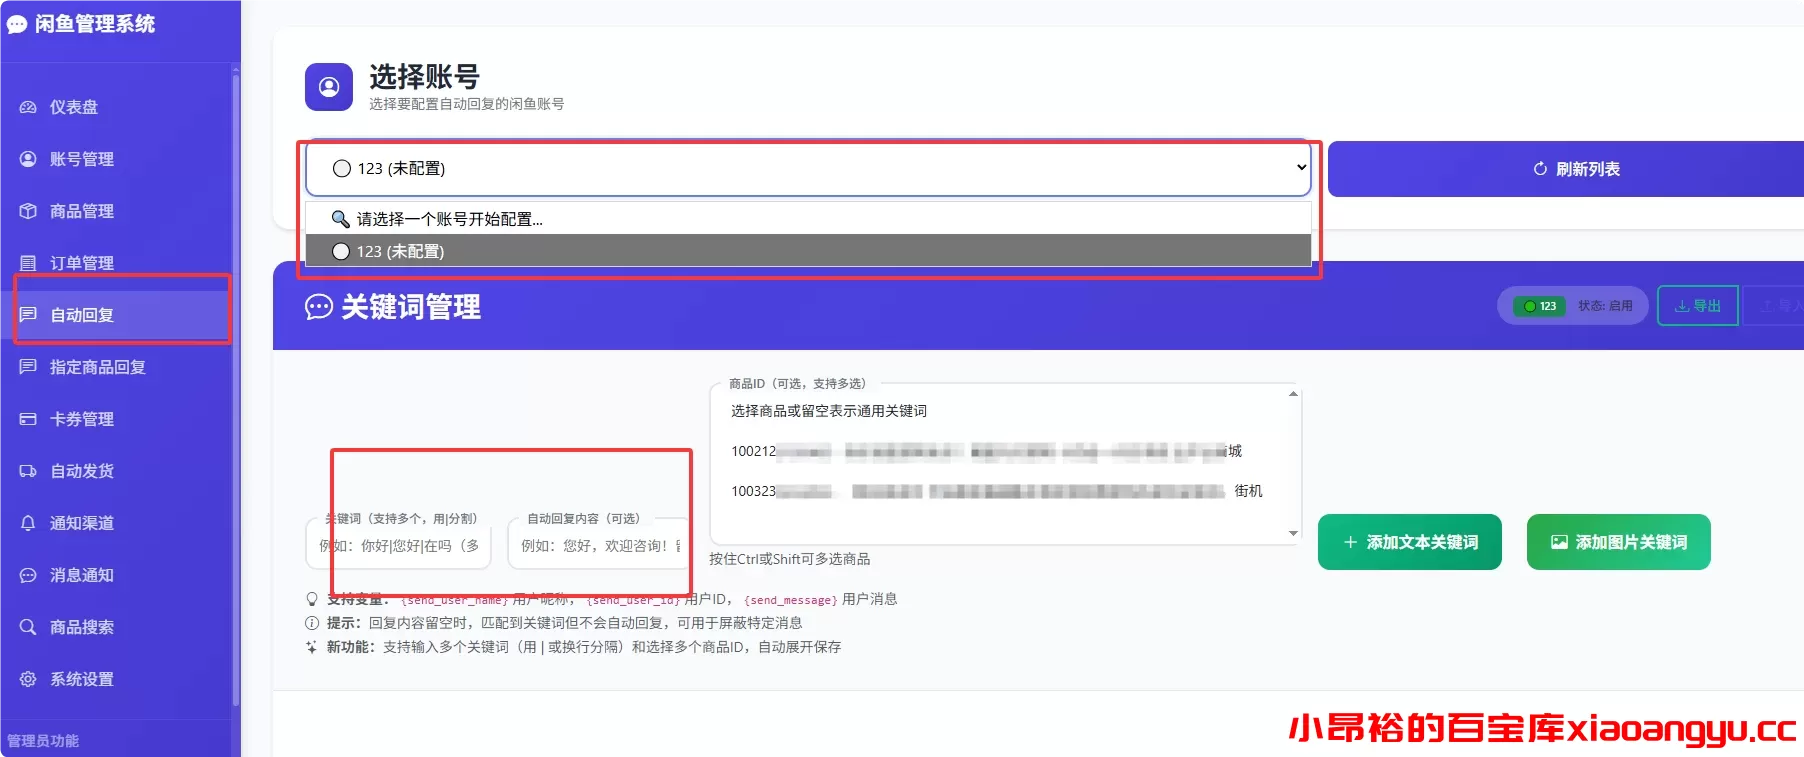Click the product list scroll-up arrow
1804x757 pixels.
click(x=1293, y=394)
